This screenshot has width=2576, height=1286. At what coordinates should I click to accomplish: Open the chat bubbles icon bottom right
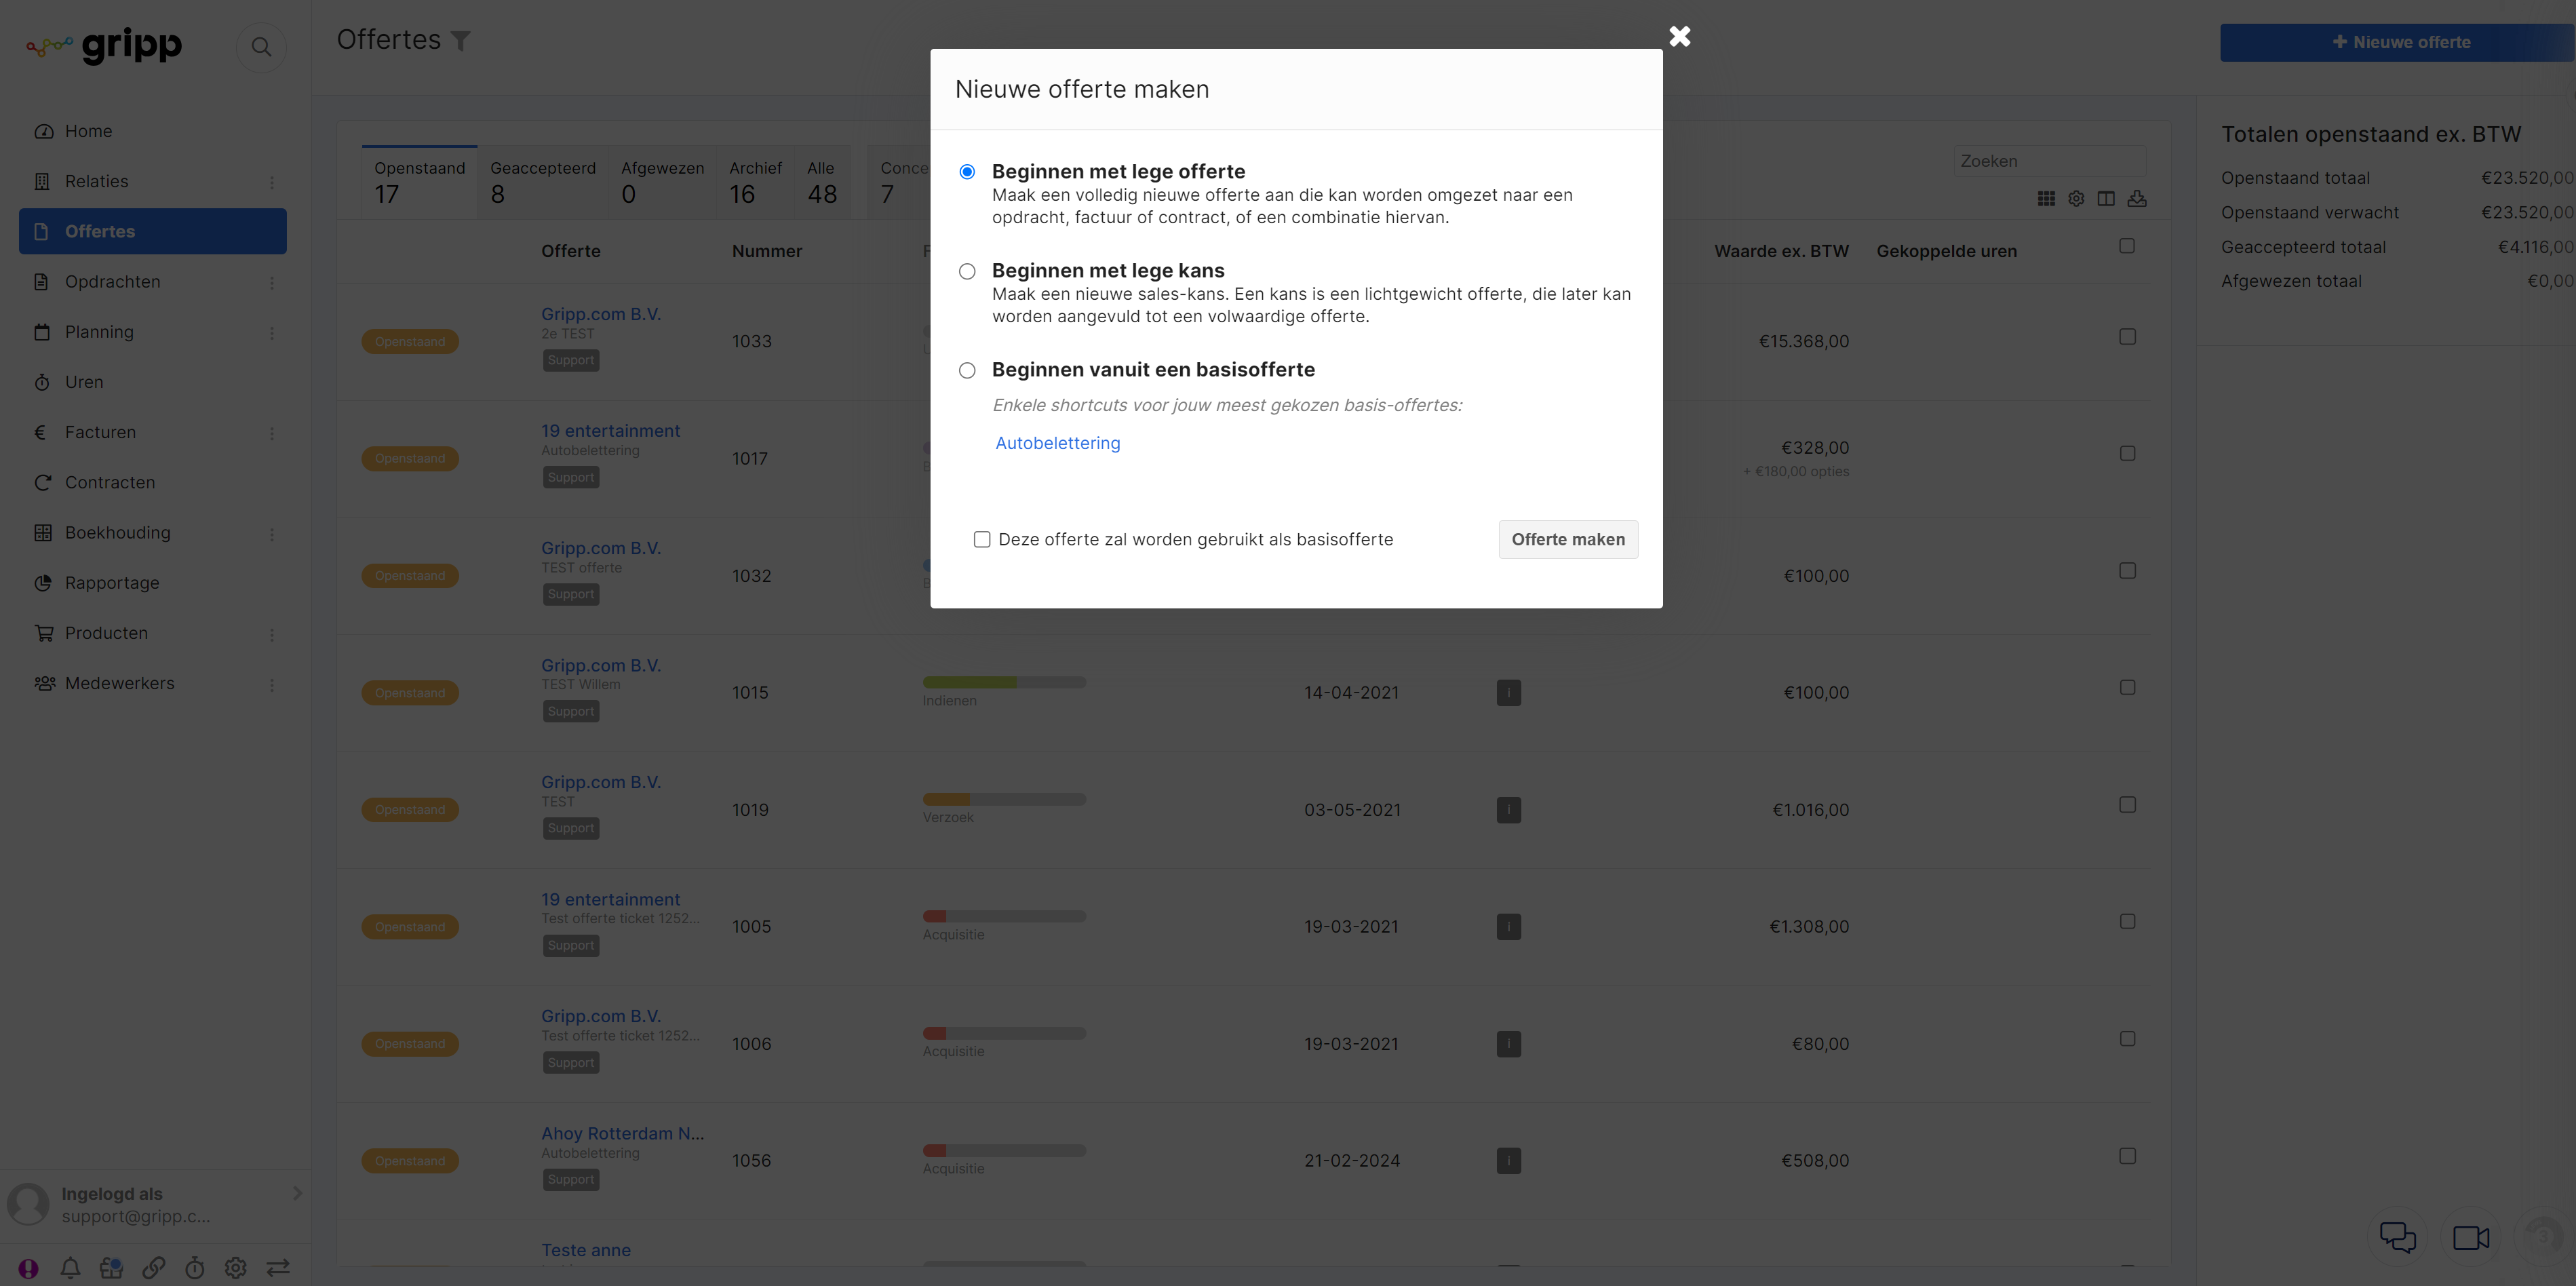click(2397, 1238)
